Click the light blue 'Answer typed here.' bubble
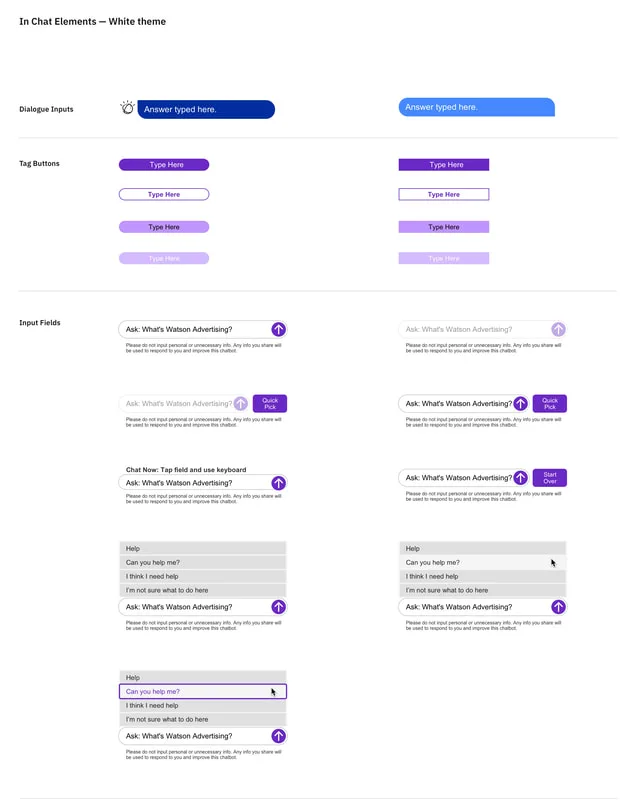Viewport: 637px width, 800px height. [477, 107]
